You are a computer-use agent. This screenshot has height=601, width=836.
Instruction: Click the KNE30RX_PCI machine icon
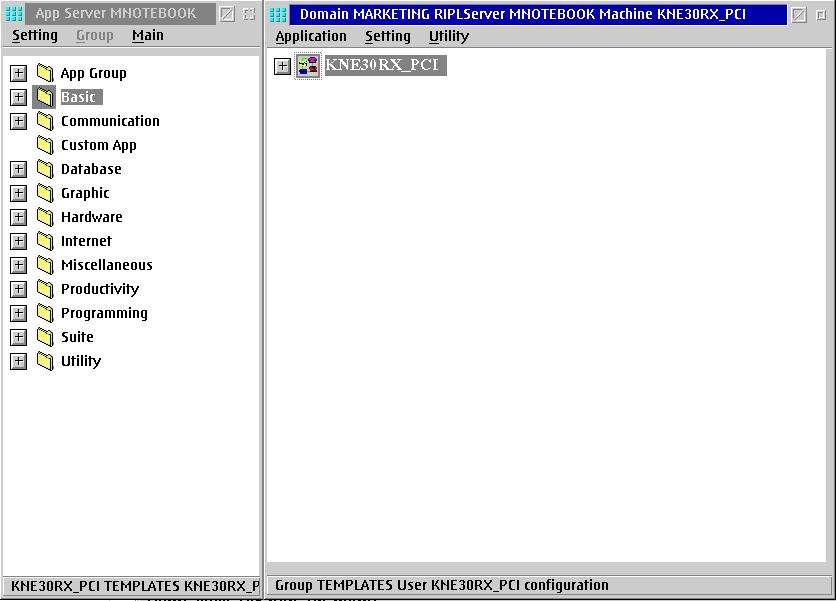308,66
